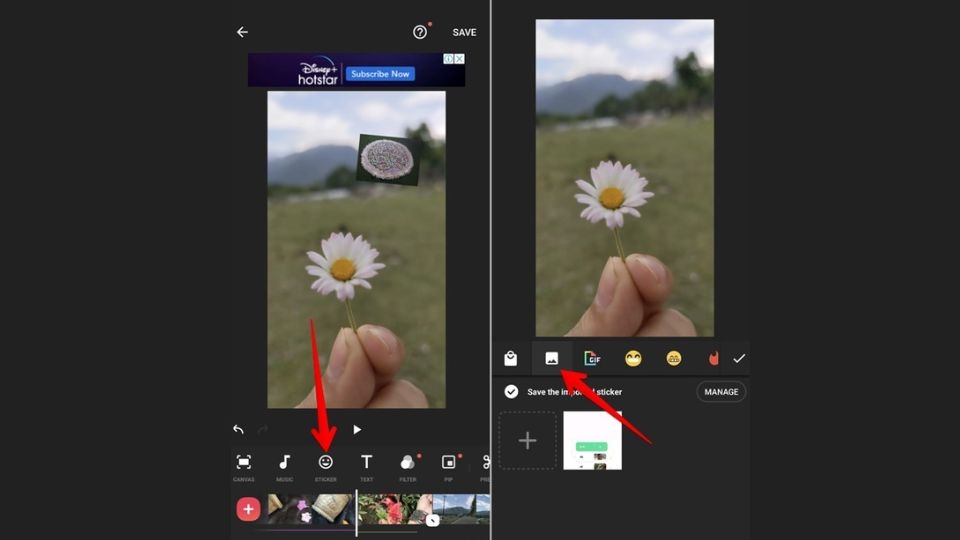The height and width of the screenshot is (540, 960).
Task: Select the red flower timeline clip
Action: pos(395,509)
